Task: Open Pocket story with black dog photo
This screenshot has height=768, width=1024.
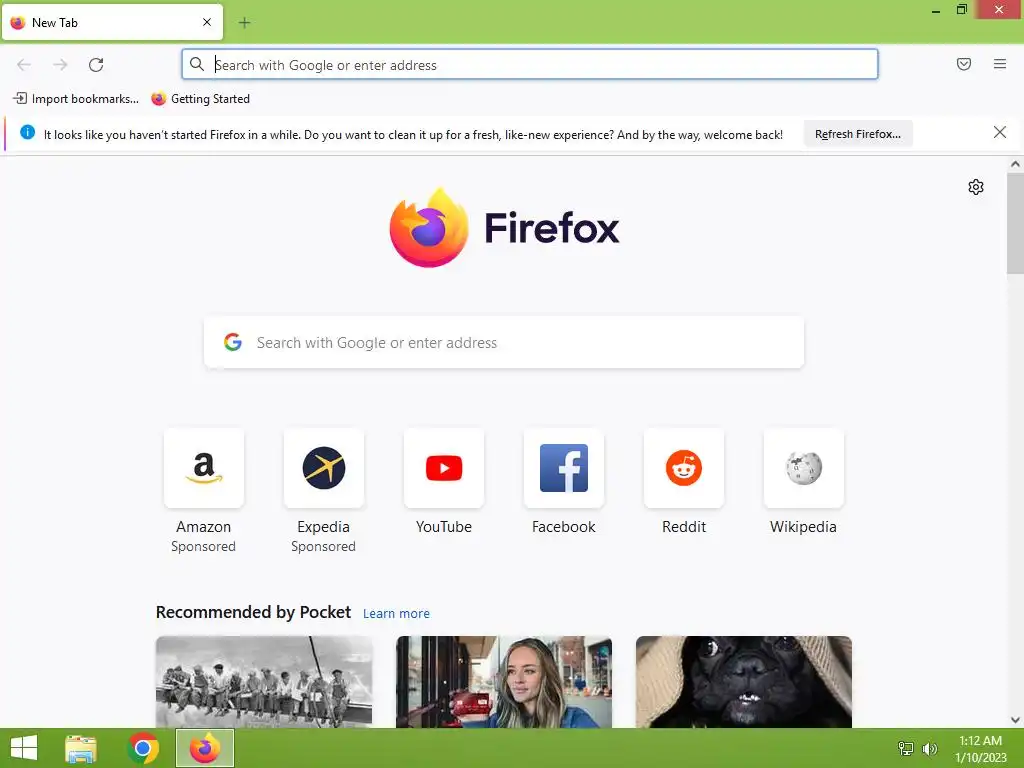Action: [x=744, y=682]
